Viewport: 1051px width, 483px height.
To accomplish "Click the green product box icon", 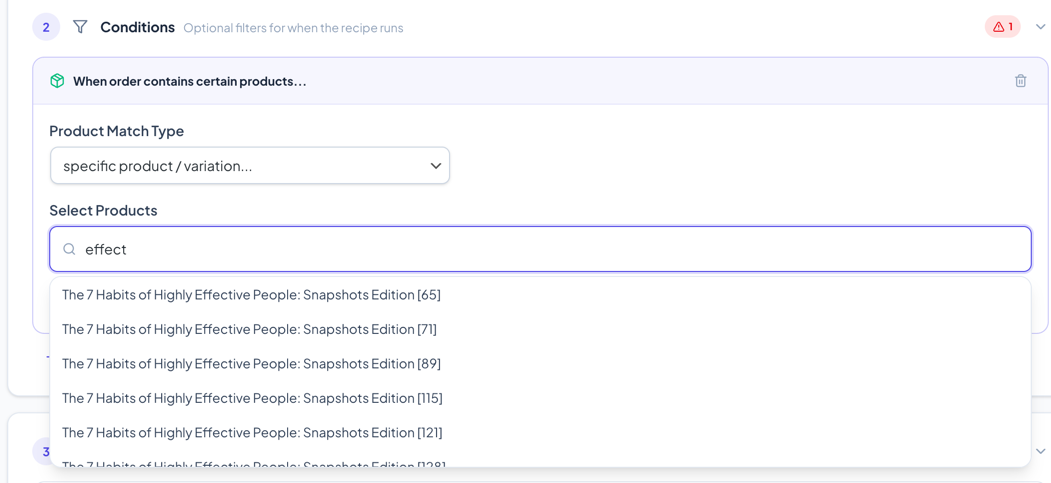I will click(58, 81).
